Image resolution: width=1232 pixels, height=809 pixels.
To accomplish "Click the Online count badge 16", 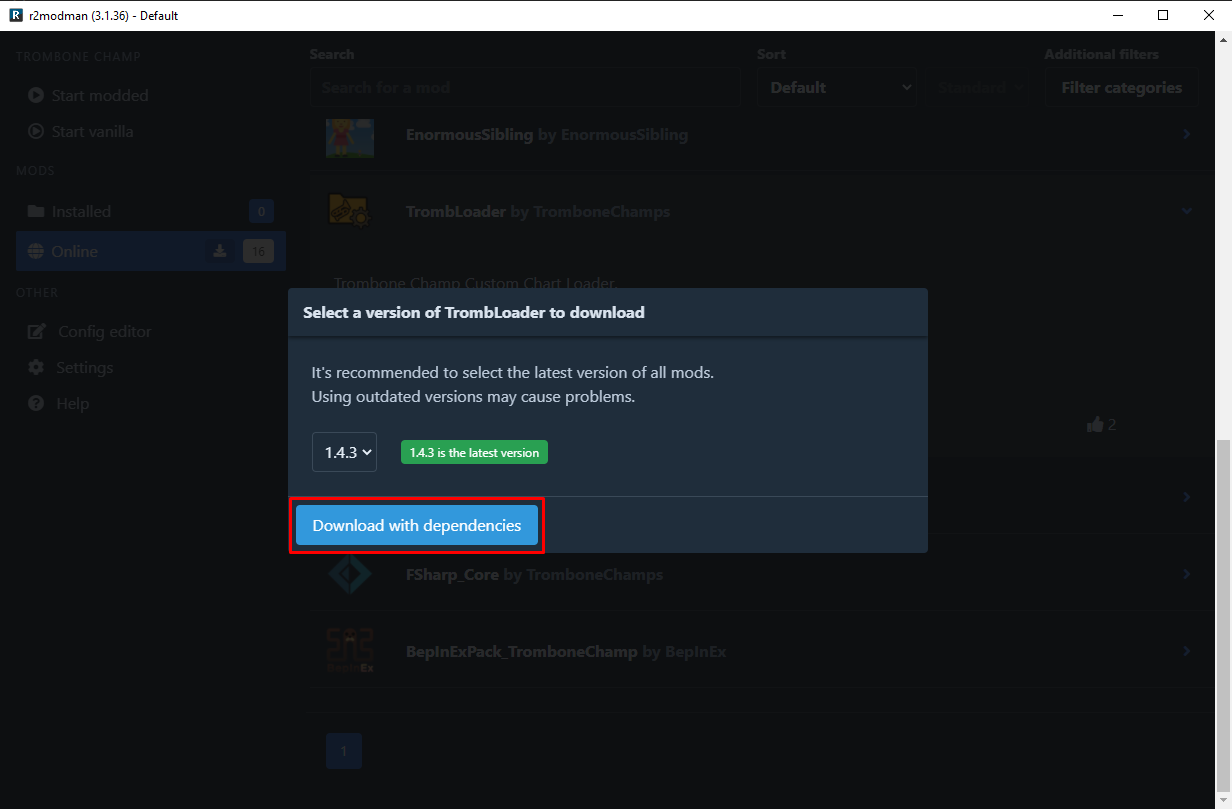I will (258, 252).
